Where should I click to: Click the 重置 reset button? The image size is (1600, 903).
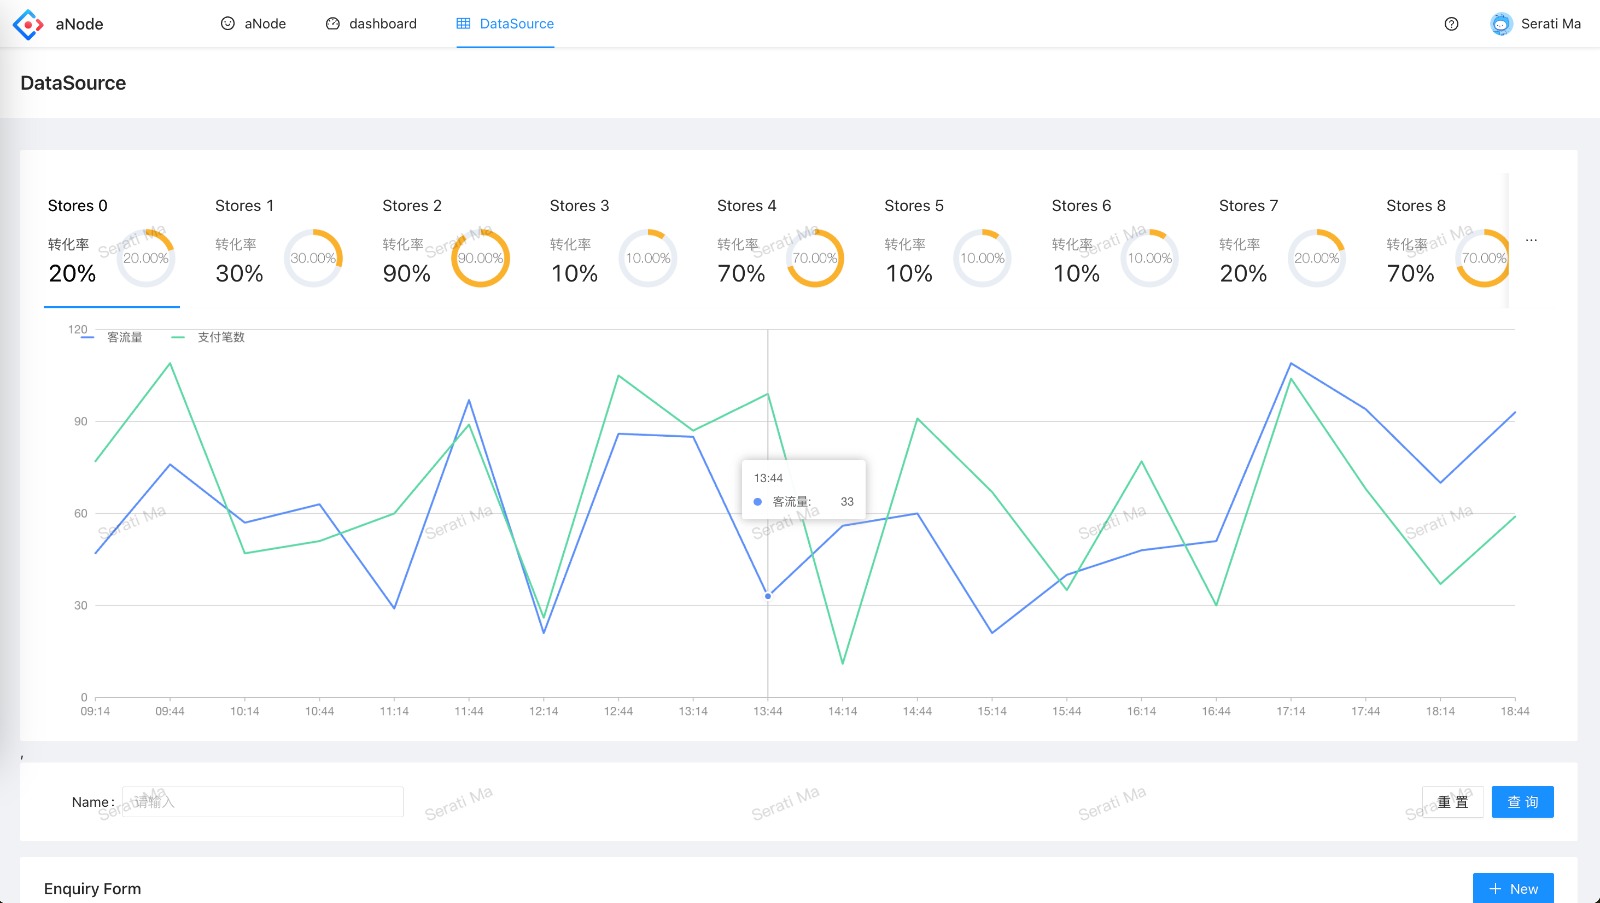click(1453, 802)
